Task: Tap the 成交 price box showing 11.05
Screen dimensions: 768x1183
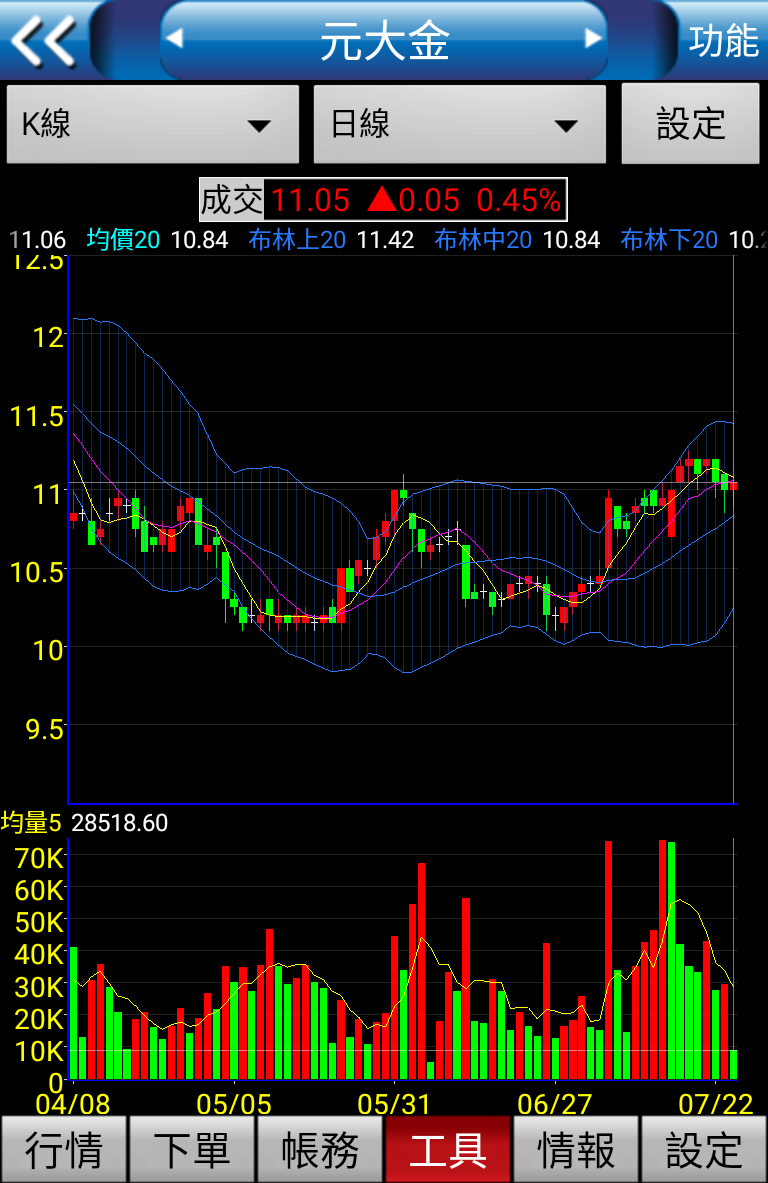Action: 383,200
